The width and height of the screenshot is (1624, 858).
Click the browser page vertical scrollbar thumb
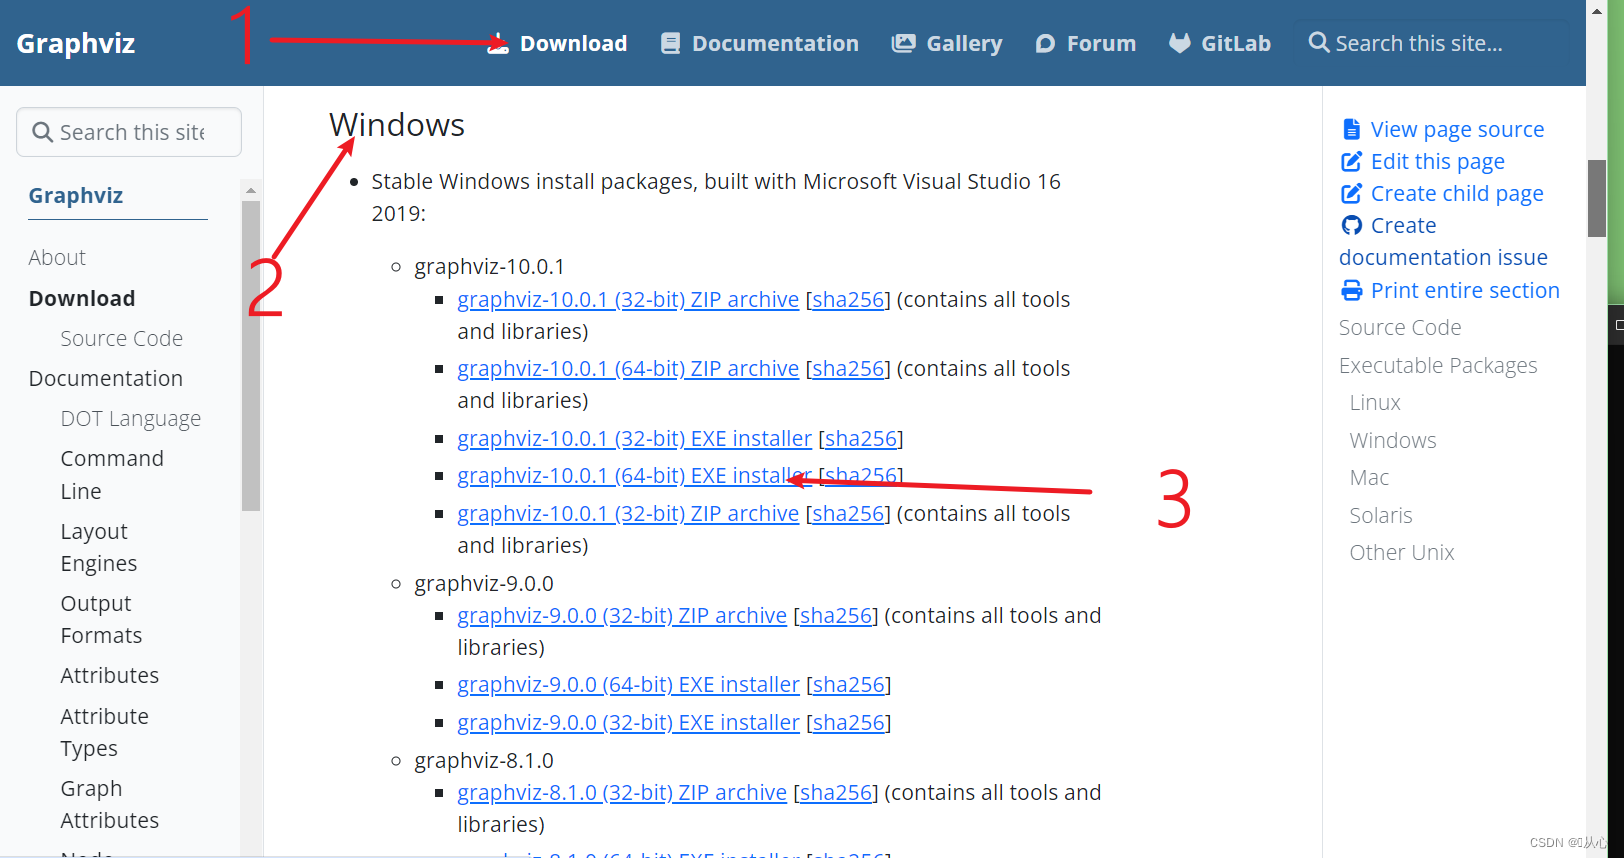tap(1597, 198)
